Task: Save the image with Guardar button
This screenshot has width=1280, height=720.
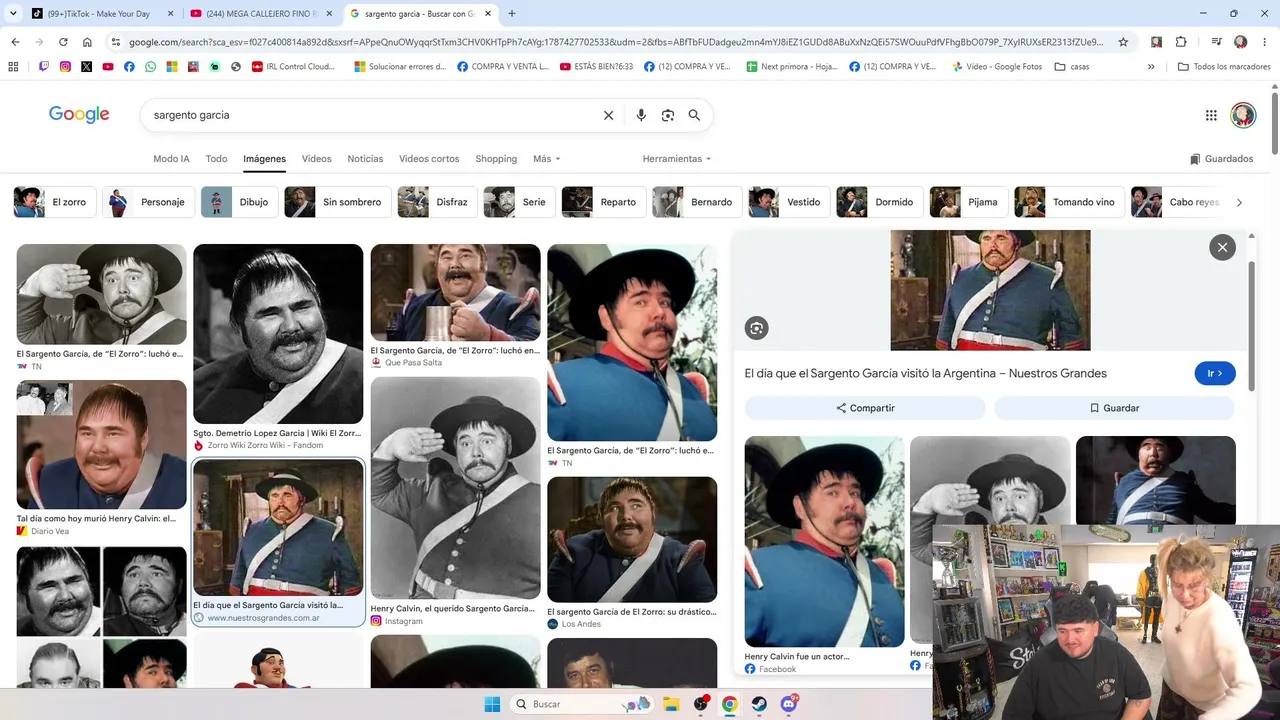Action: [x=1114, y=408]
